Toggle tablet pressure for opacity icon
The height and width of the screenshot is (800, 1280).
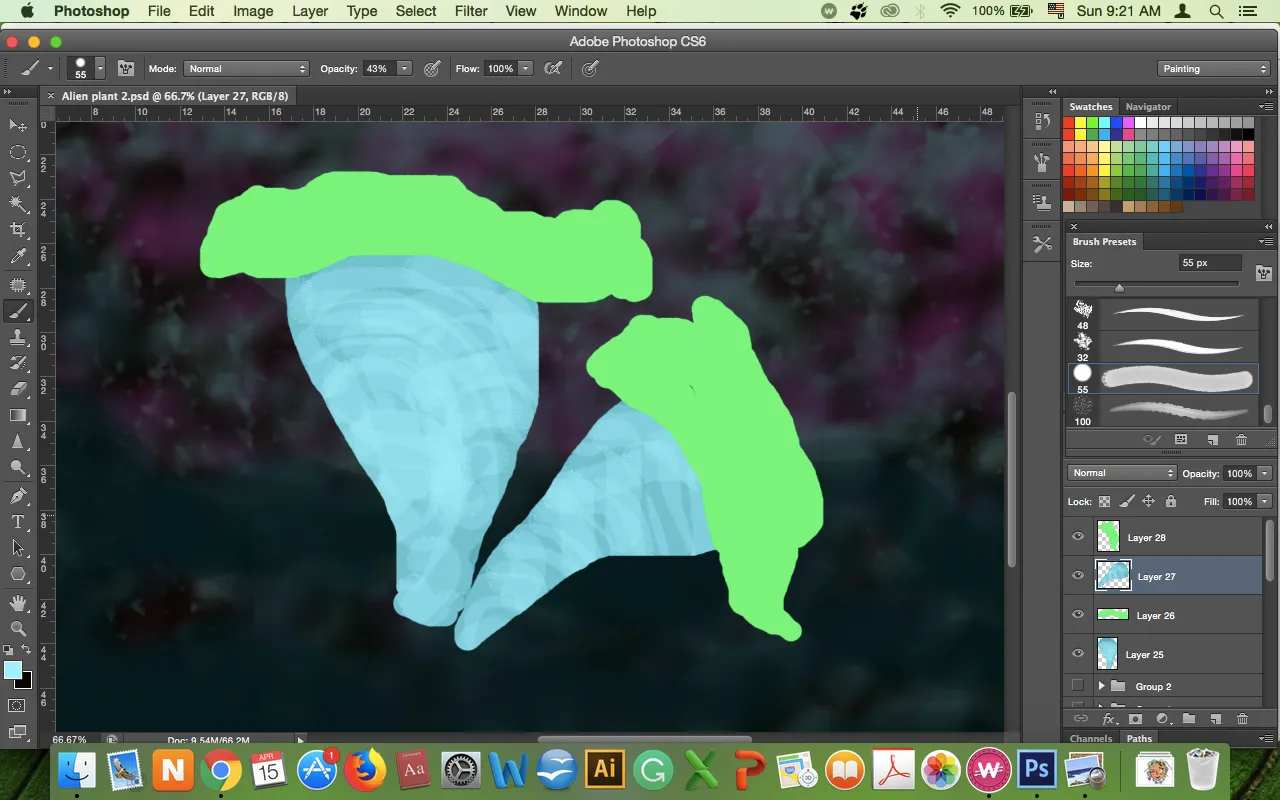coord(432,69)
